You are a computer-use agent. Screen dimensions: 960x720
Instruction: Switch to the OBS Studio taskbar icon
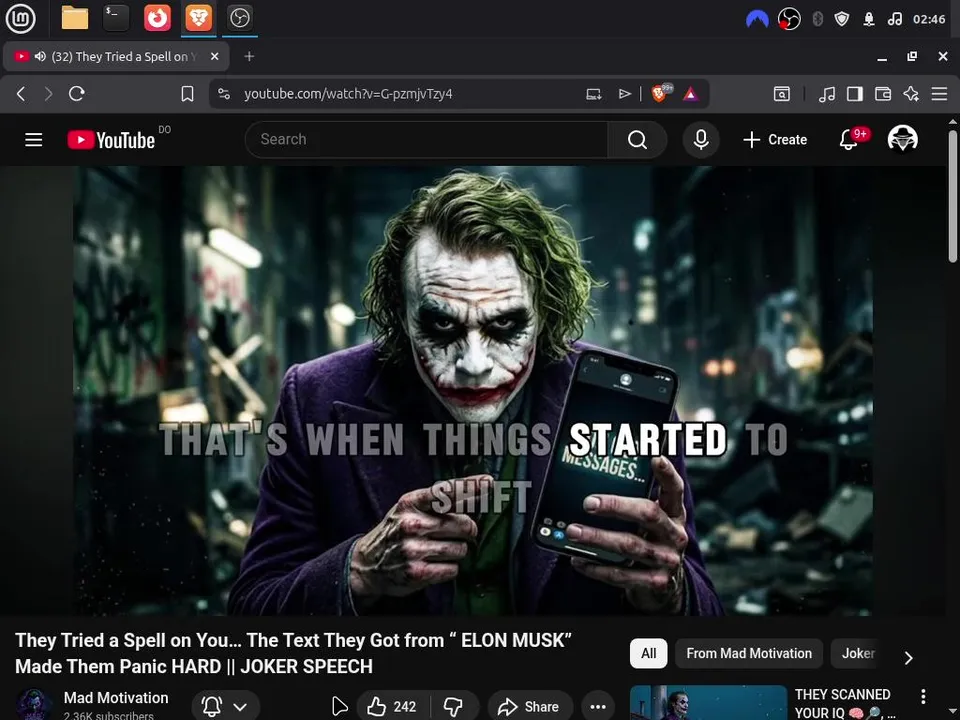pyautogui.click(x=239, y=18)
